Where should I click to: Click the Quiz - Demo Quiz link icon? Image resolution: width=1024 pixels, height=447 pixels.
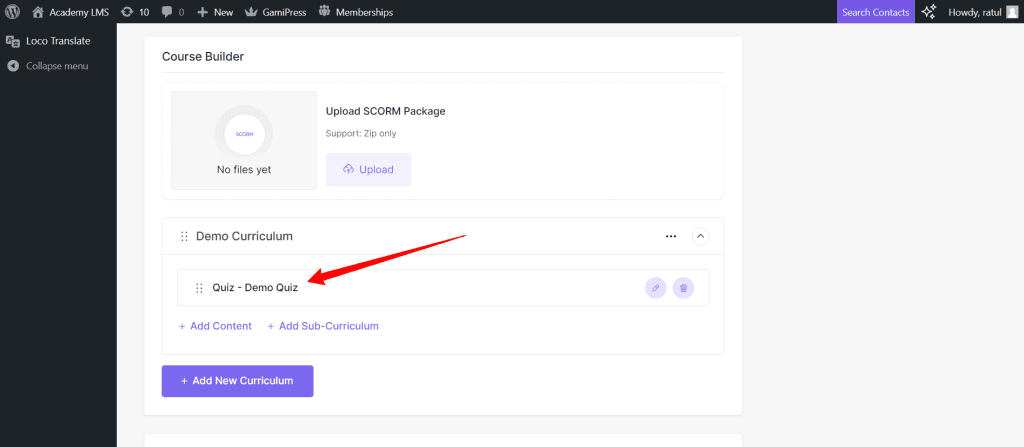(656, 288)
